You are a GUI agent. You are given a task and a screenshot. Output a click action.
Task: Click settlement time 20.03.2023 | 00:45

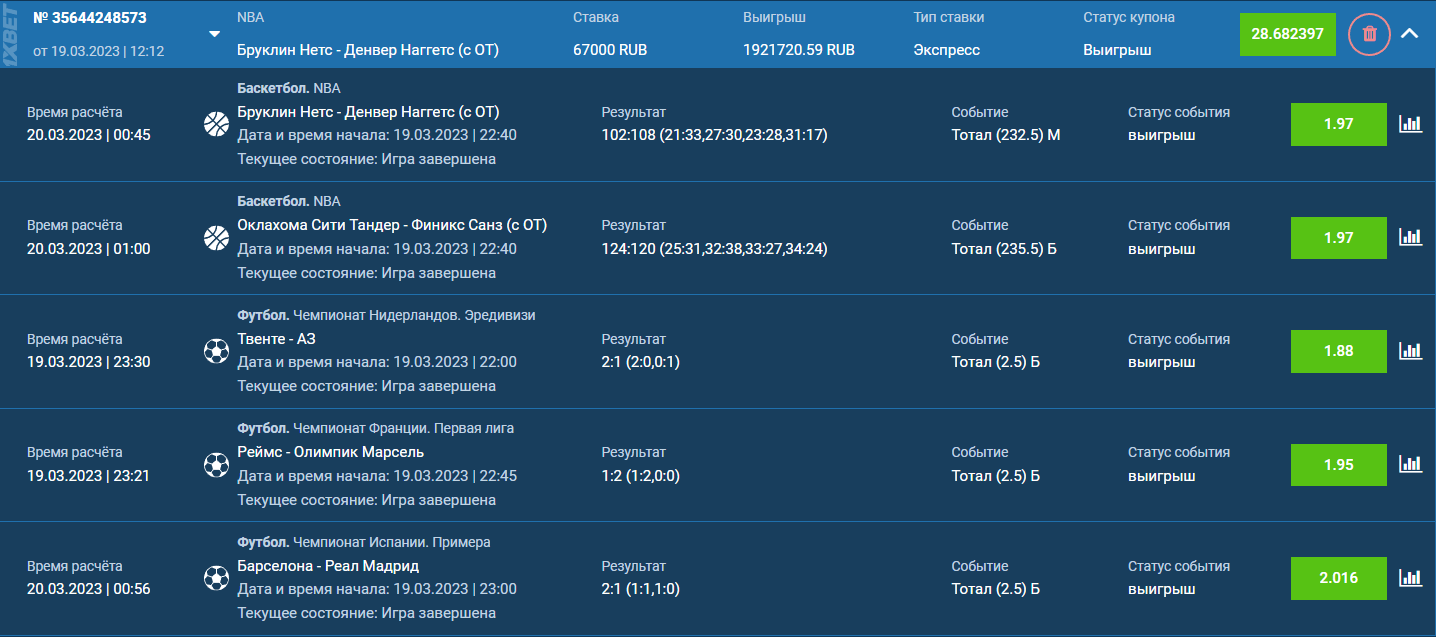(x=89, y=135)
